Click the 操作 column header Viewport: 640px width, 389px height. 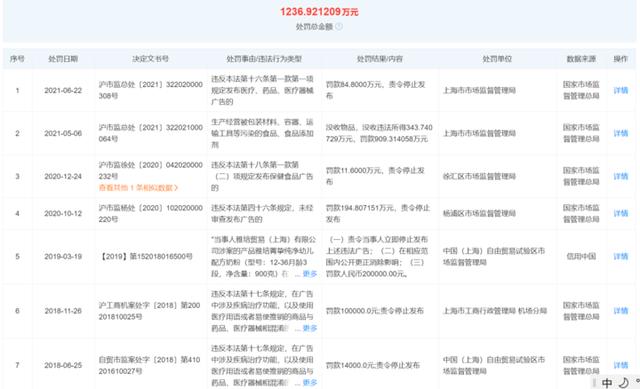point(620,59)
